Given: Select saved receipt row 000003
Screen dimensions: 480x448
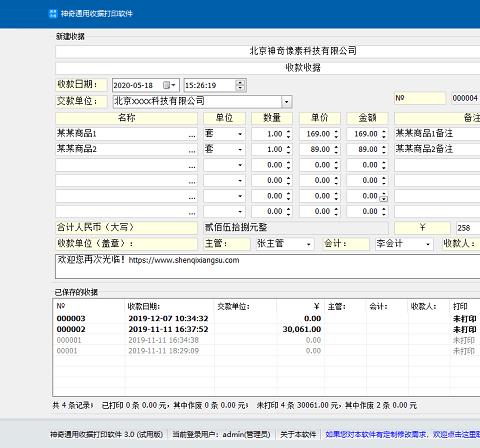Looking at the screenshot, I should 267,318.
